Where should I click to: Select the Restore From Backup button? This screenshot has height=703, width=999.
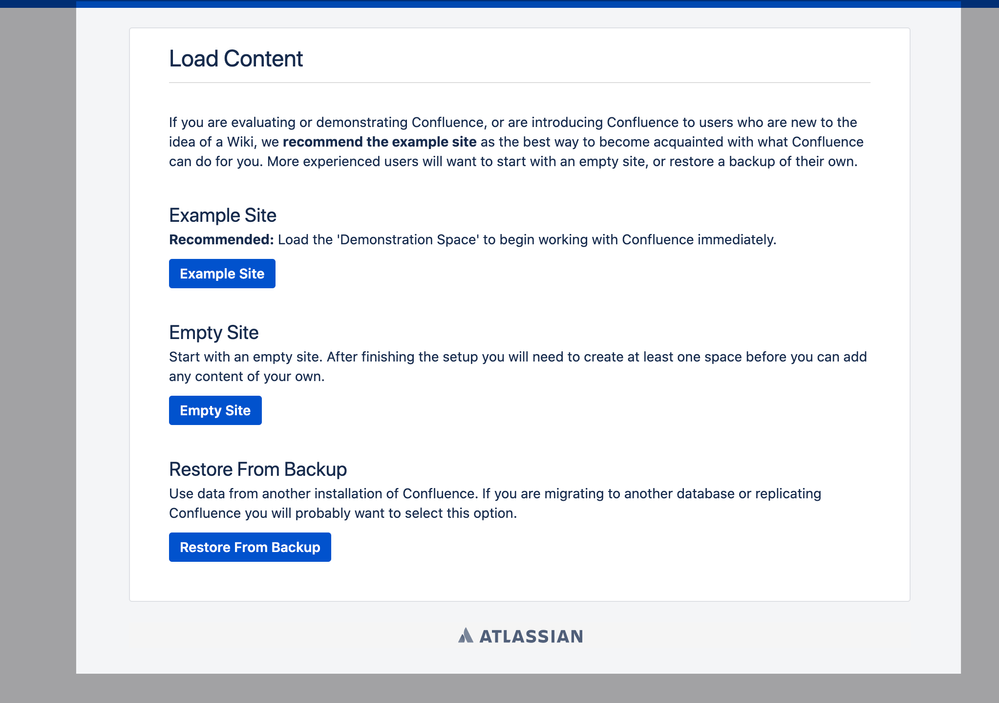pos(250,547)
